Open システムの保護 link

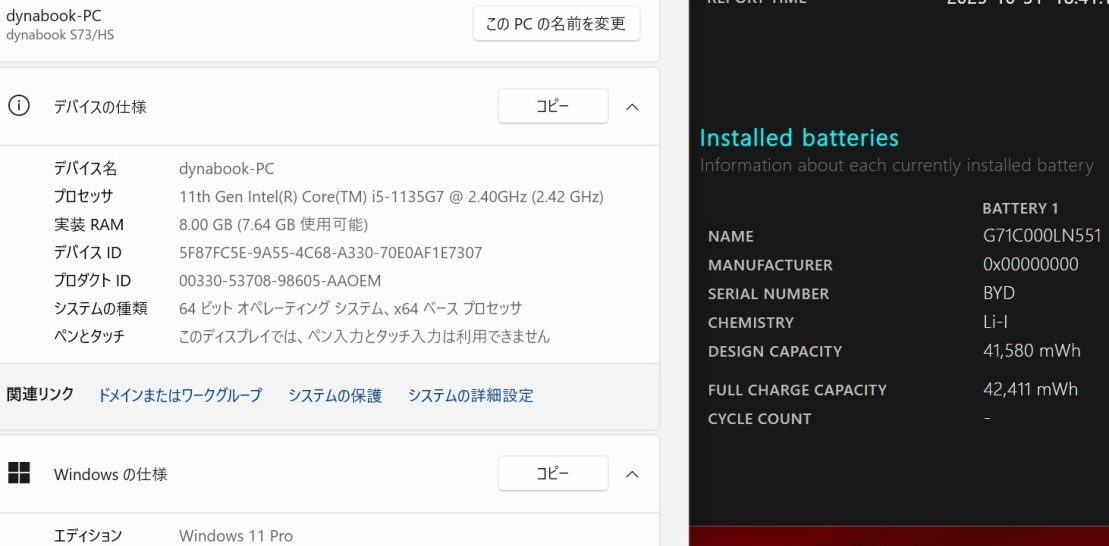pos(335,395)
